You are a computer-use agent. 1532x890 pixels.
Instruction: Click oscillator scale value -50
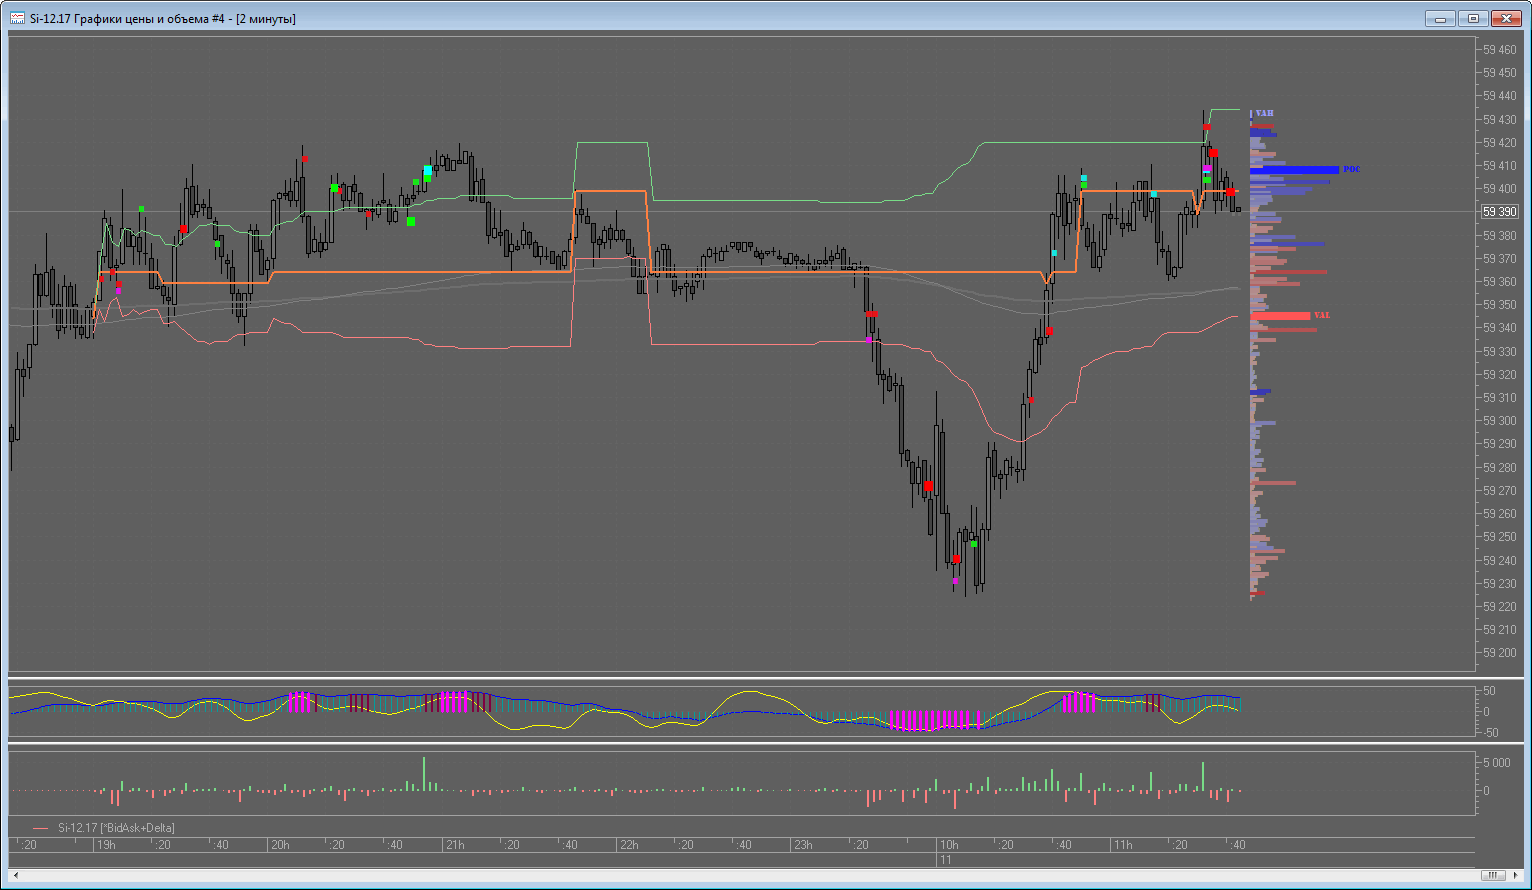point(1490,733)
